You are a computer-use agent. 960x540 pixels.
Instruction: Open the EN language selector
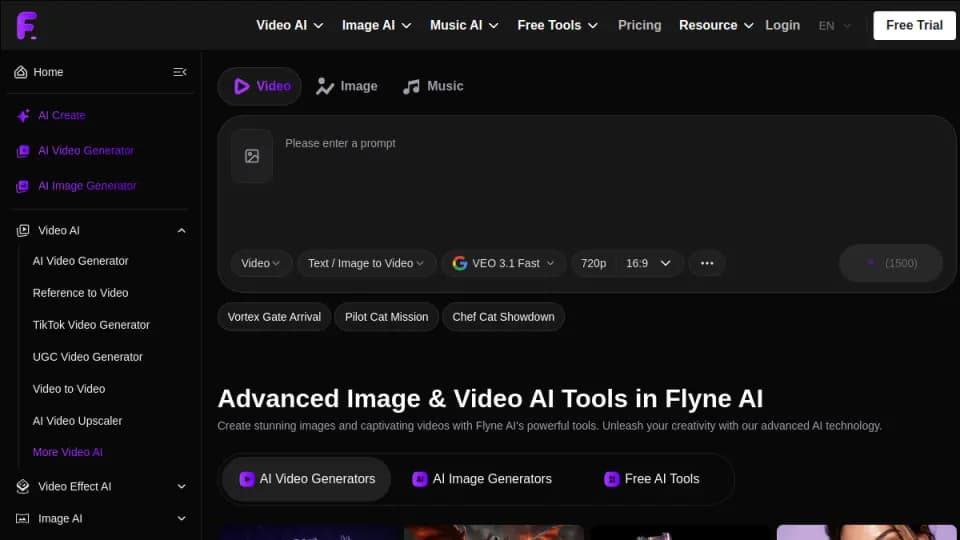(834, 26)
